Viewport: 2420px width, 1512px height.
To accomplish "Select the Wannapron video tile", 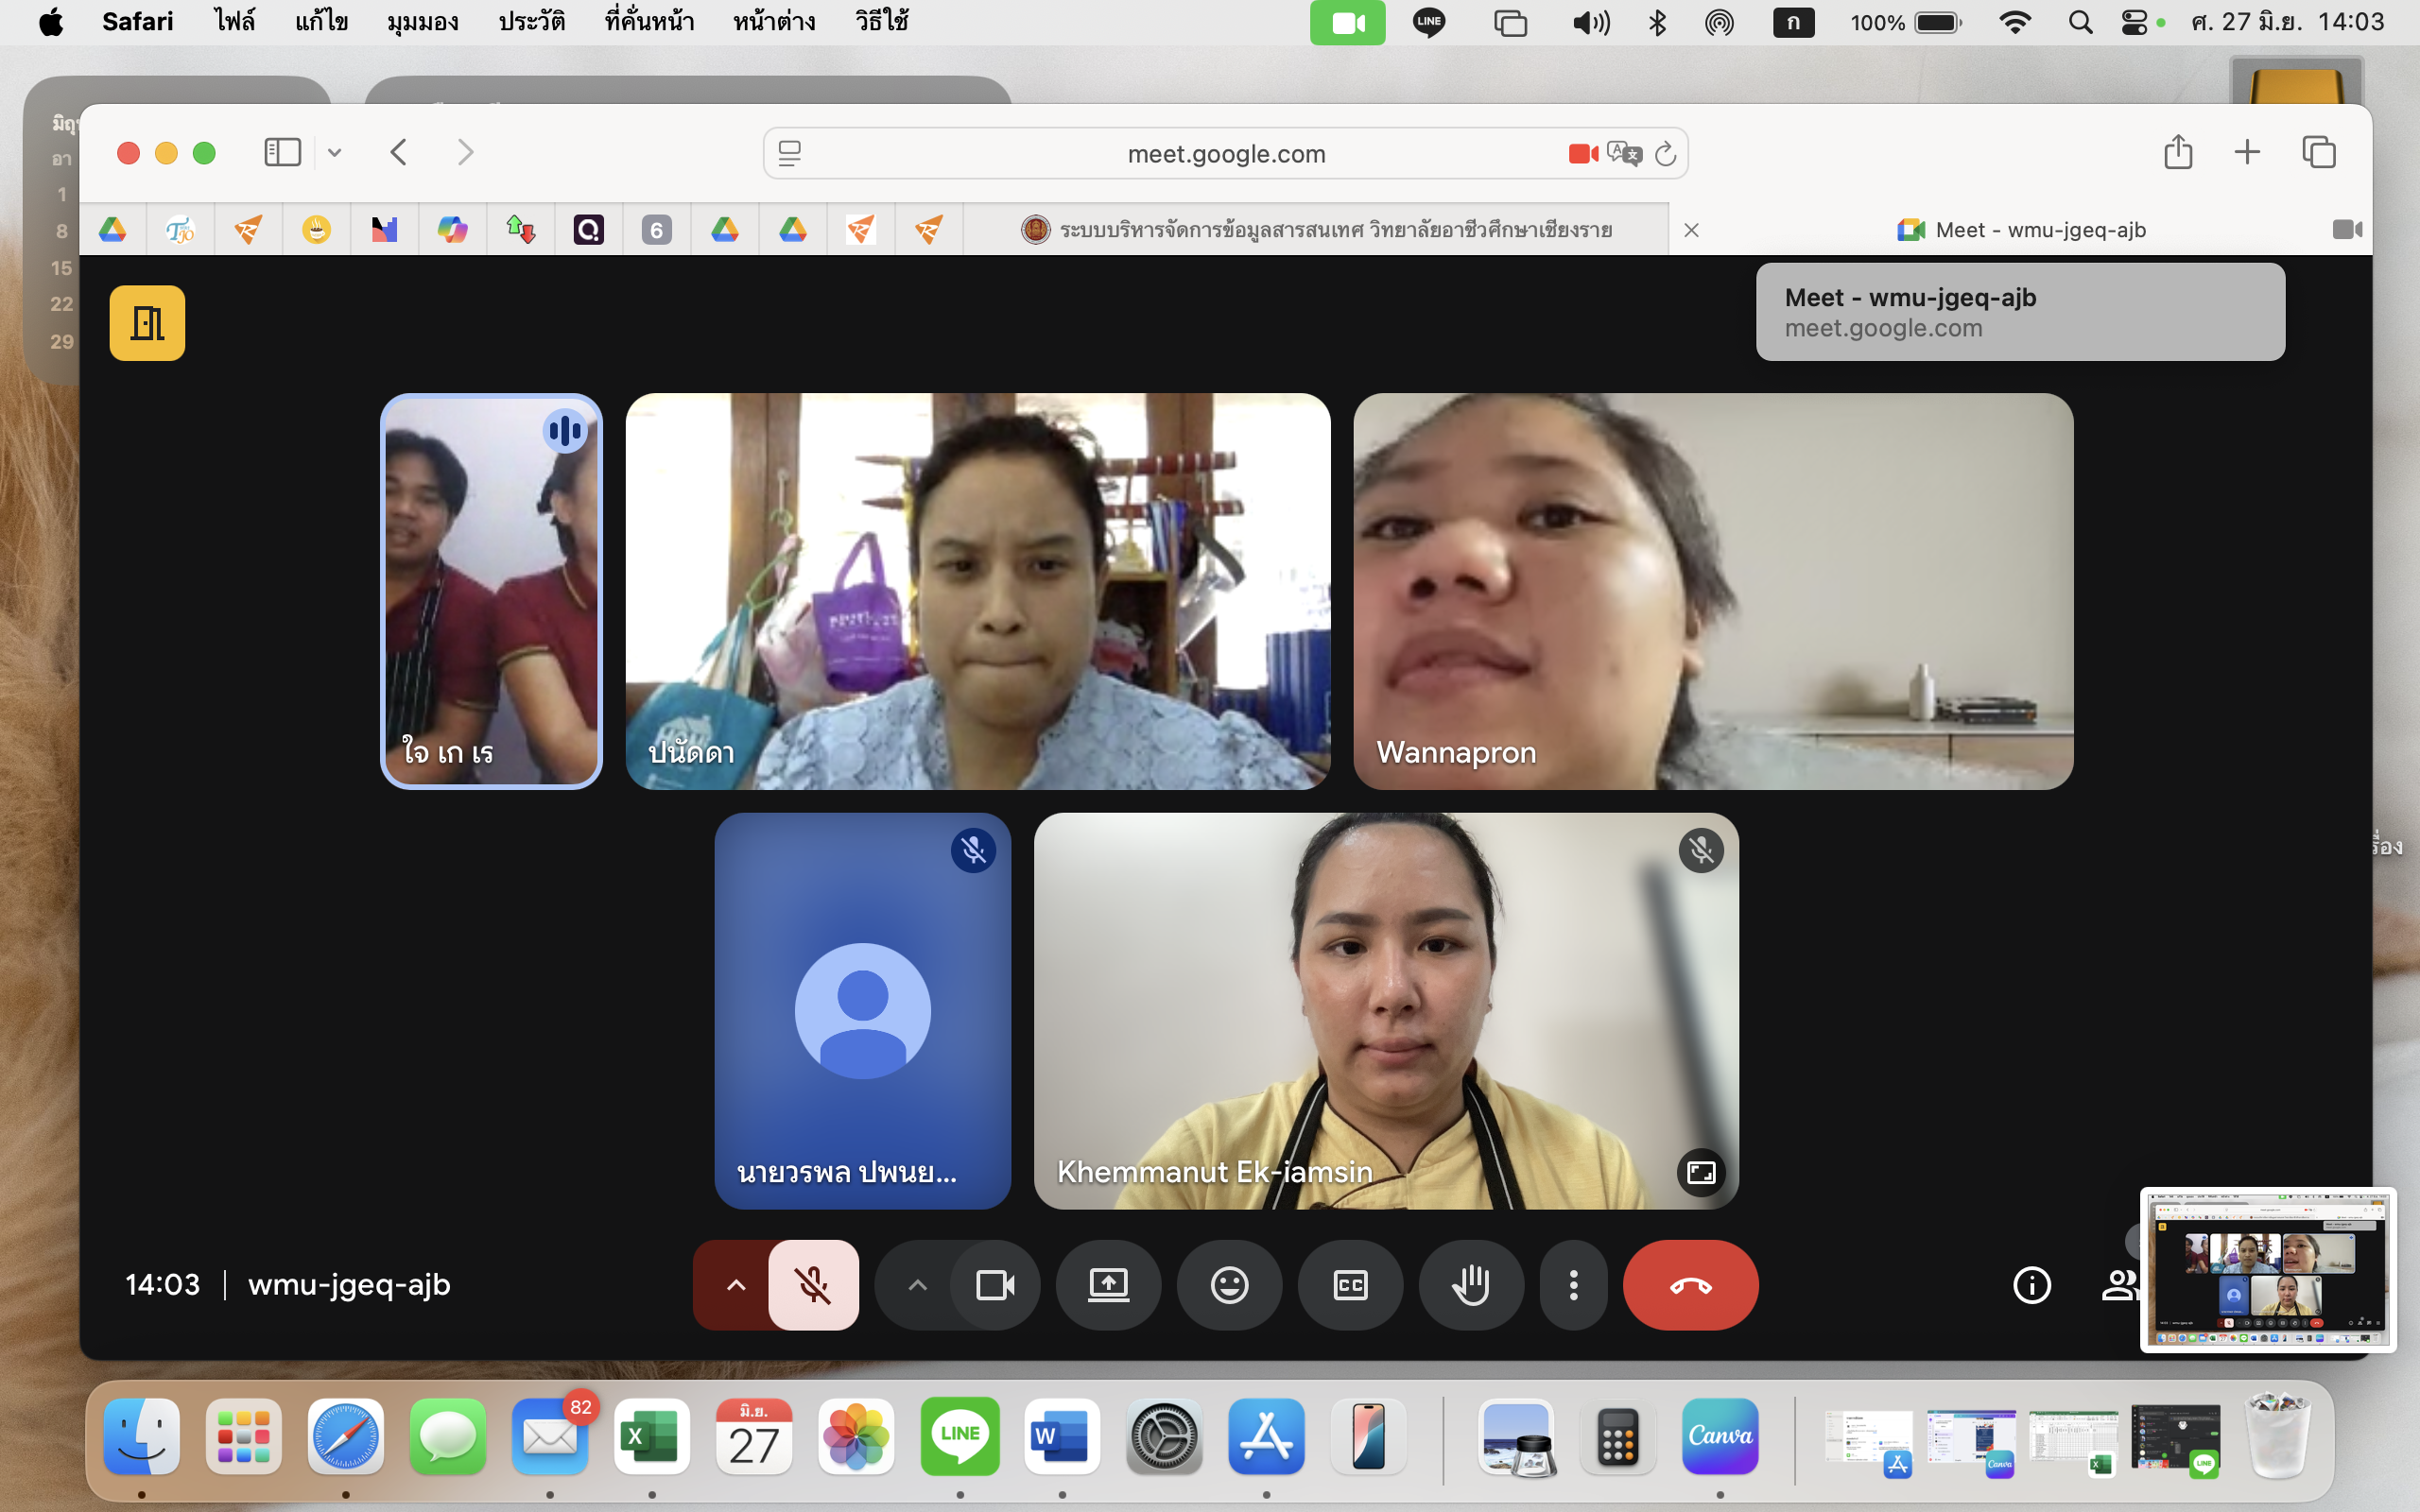I will tap(1712, 591).
